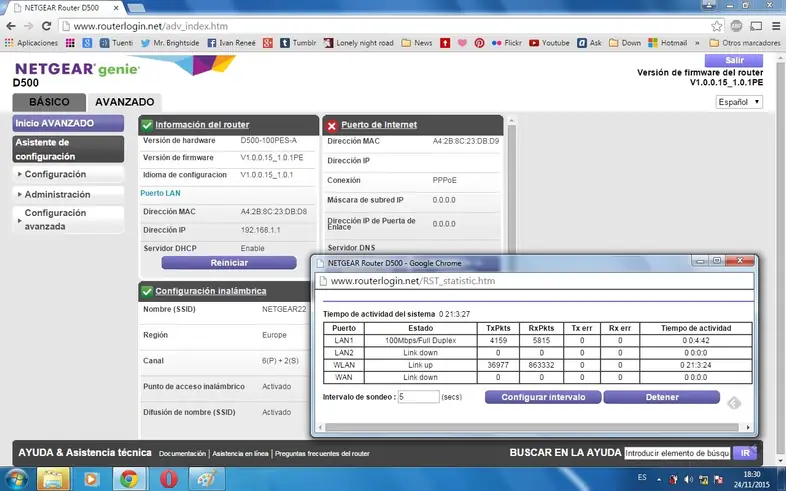Click the help search input field
The height and width of the screenshot is (491, 786).
click(x=677, y=453)
